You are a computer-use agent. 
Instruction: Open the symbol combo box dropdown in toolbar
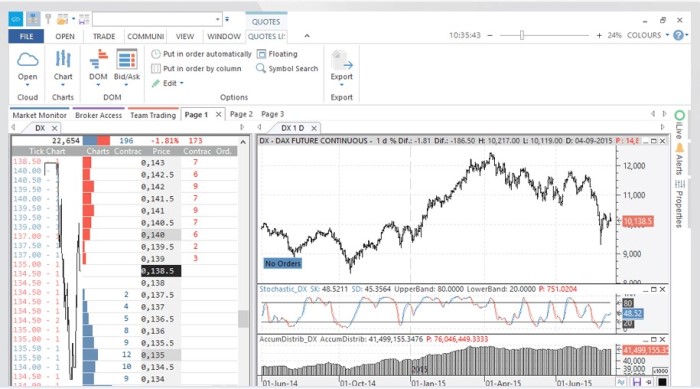217,19
